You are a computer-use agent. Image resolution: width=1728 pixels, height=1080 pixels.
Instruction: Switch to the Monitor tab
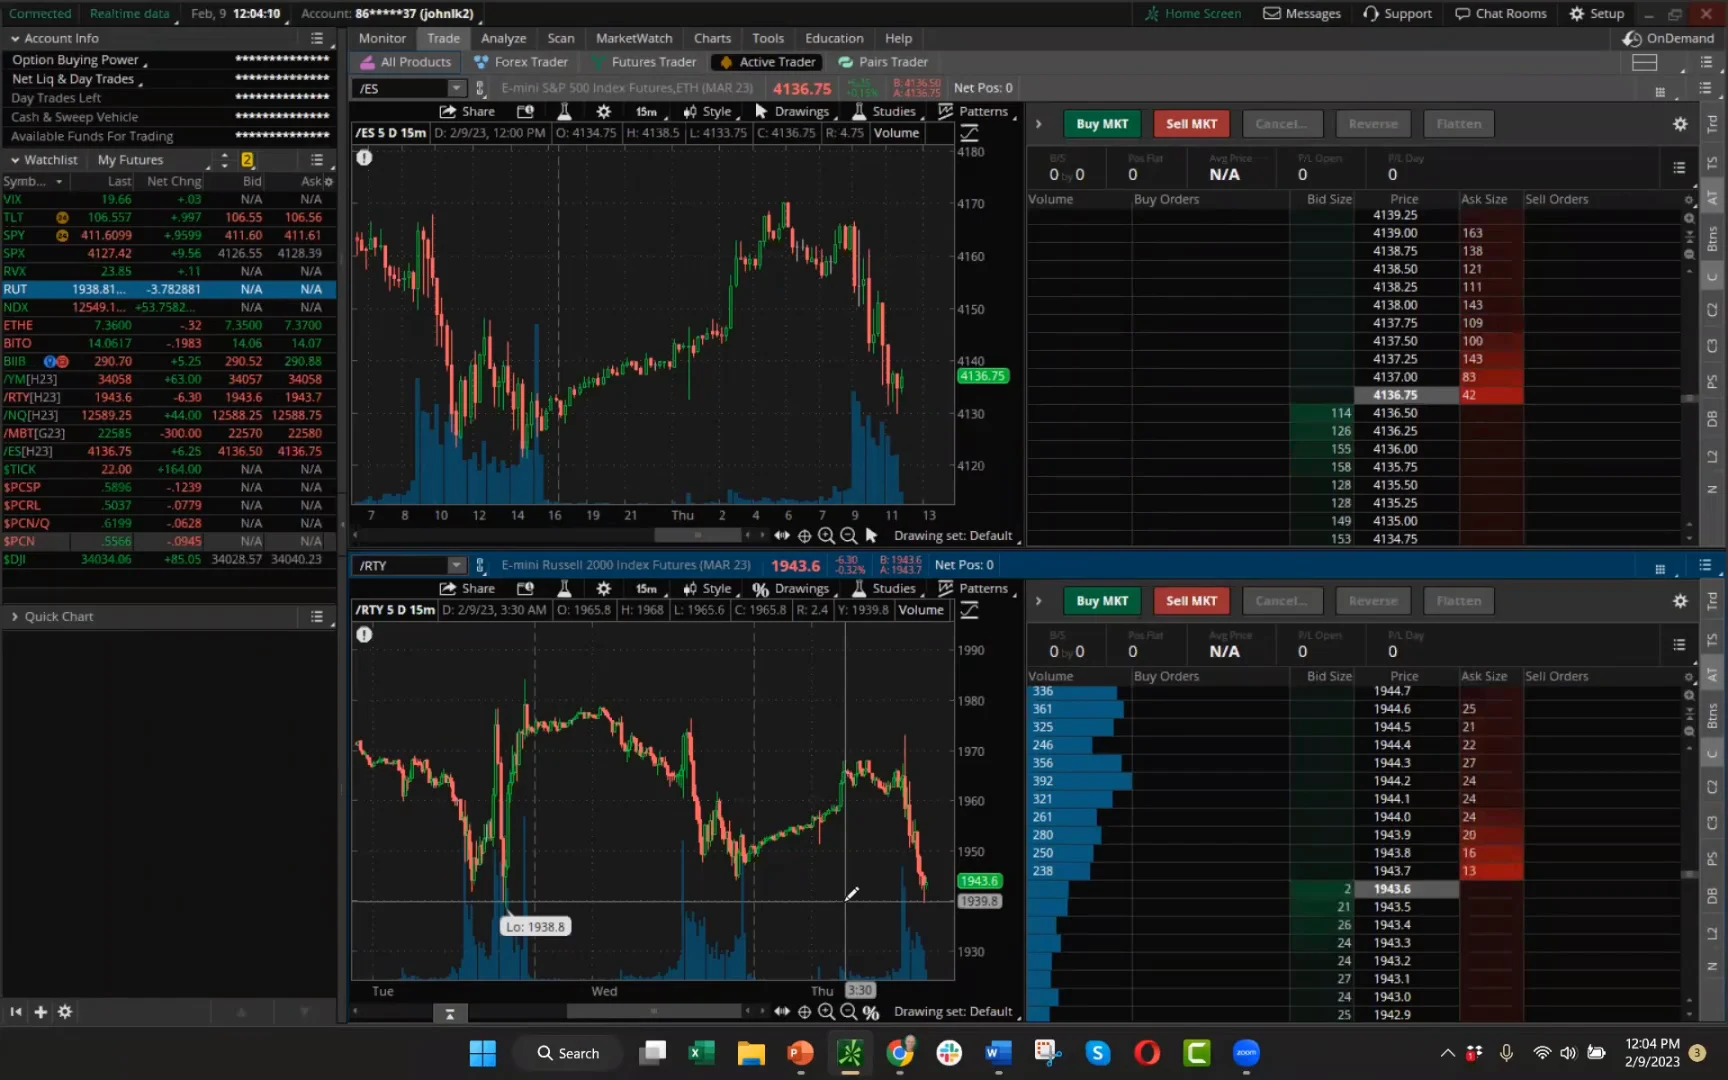pyautogui.click(x=382, y=38)
